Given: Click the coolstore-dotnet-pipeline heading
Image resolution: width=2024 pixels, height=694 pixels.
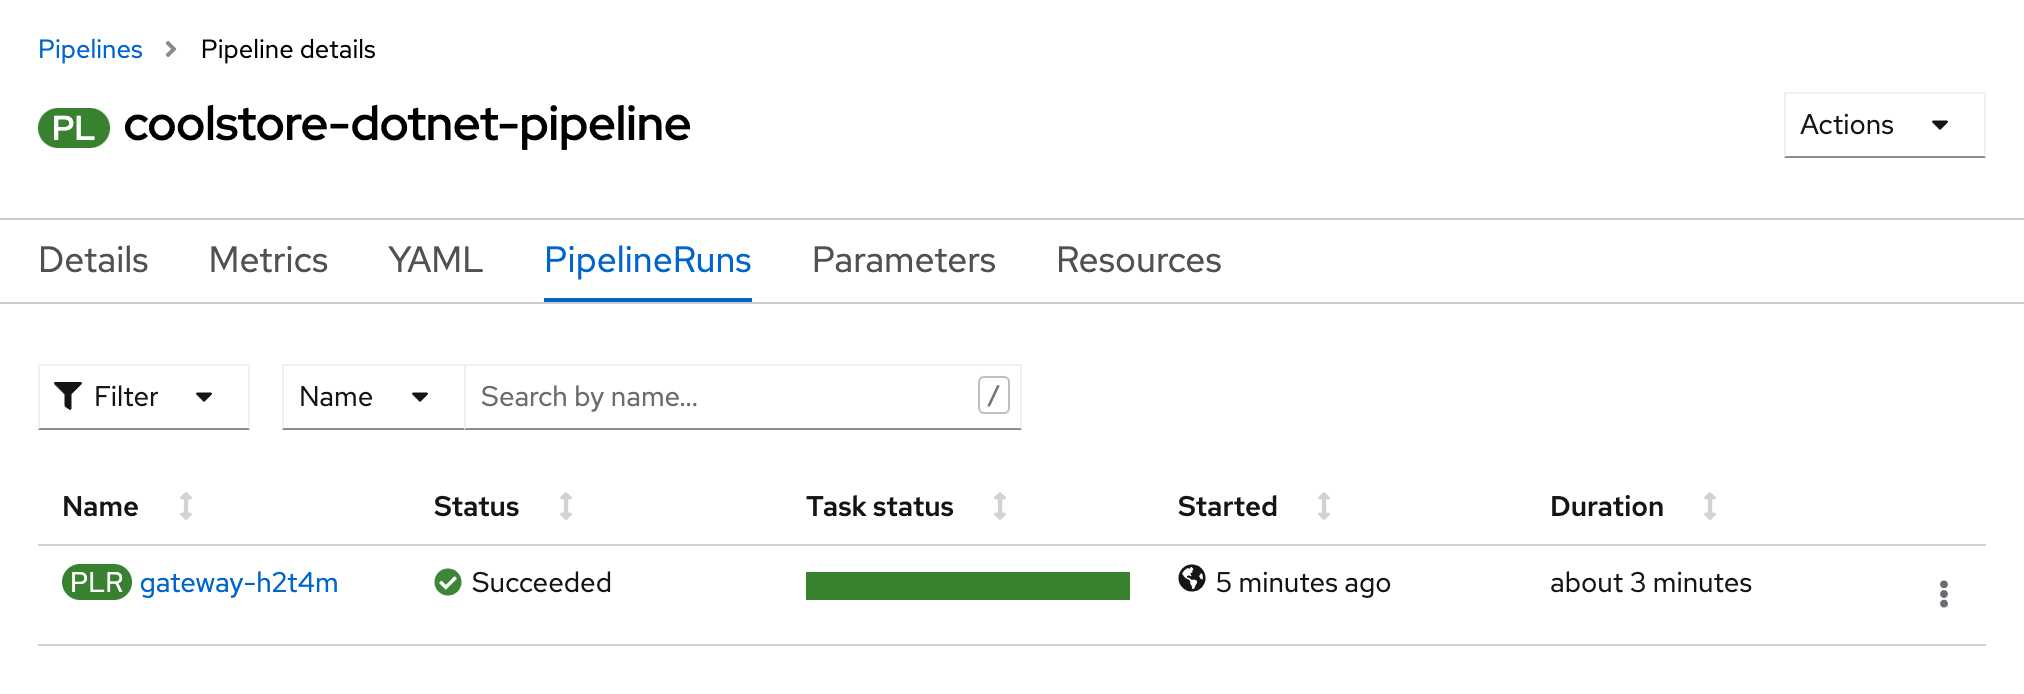Looking at the screenshot, I should coord(407,125).
